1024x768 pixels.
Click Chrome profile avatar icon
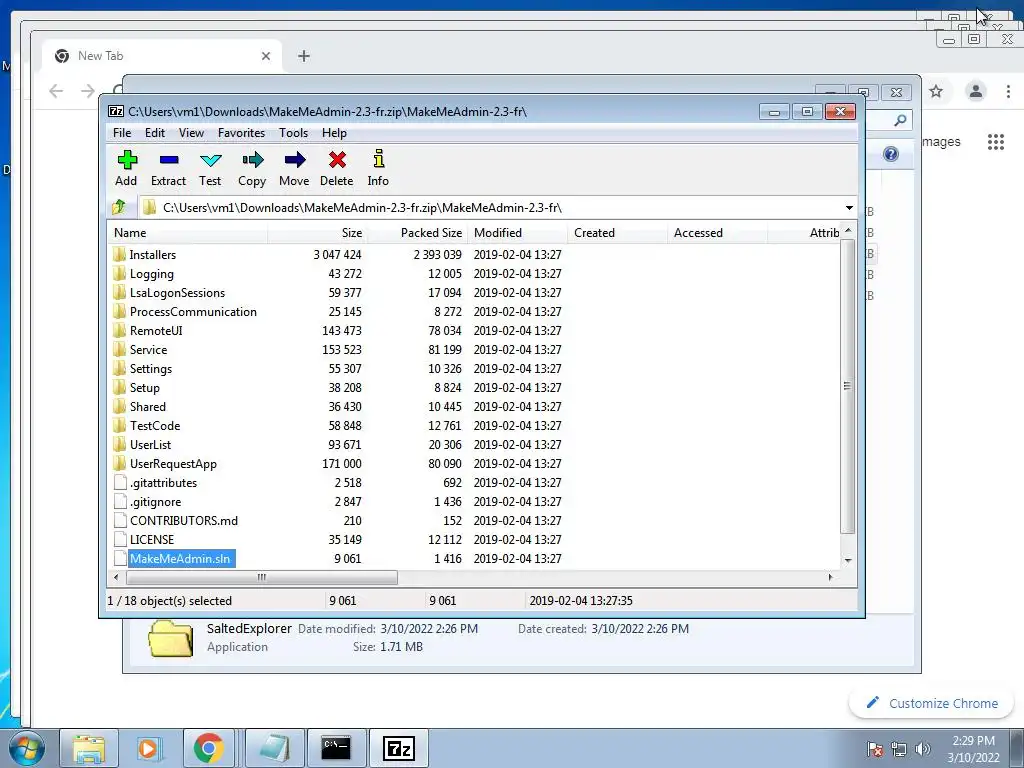click(x=976, y=91)
